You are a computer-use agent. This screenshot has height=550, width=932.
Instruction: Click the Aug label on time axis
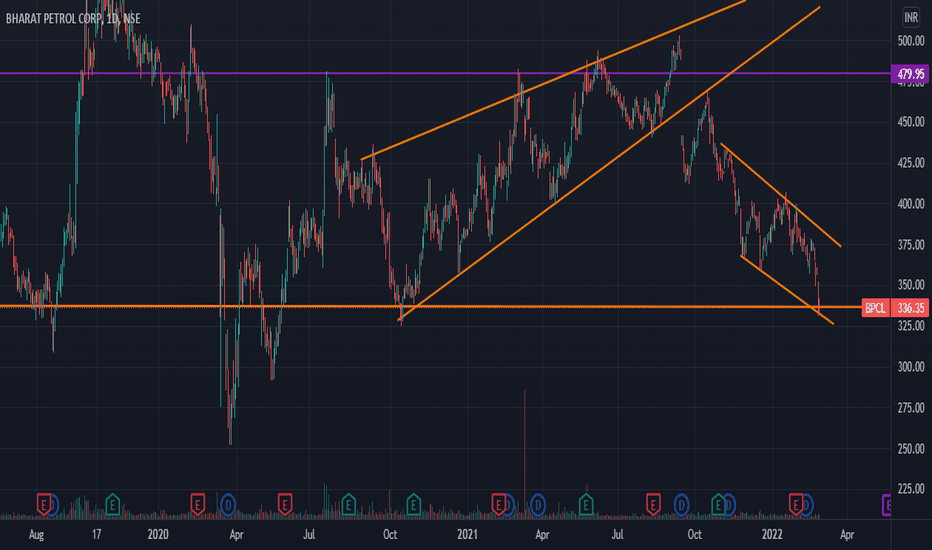tap(36, 535)
